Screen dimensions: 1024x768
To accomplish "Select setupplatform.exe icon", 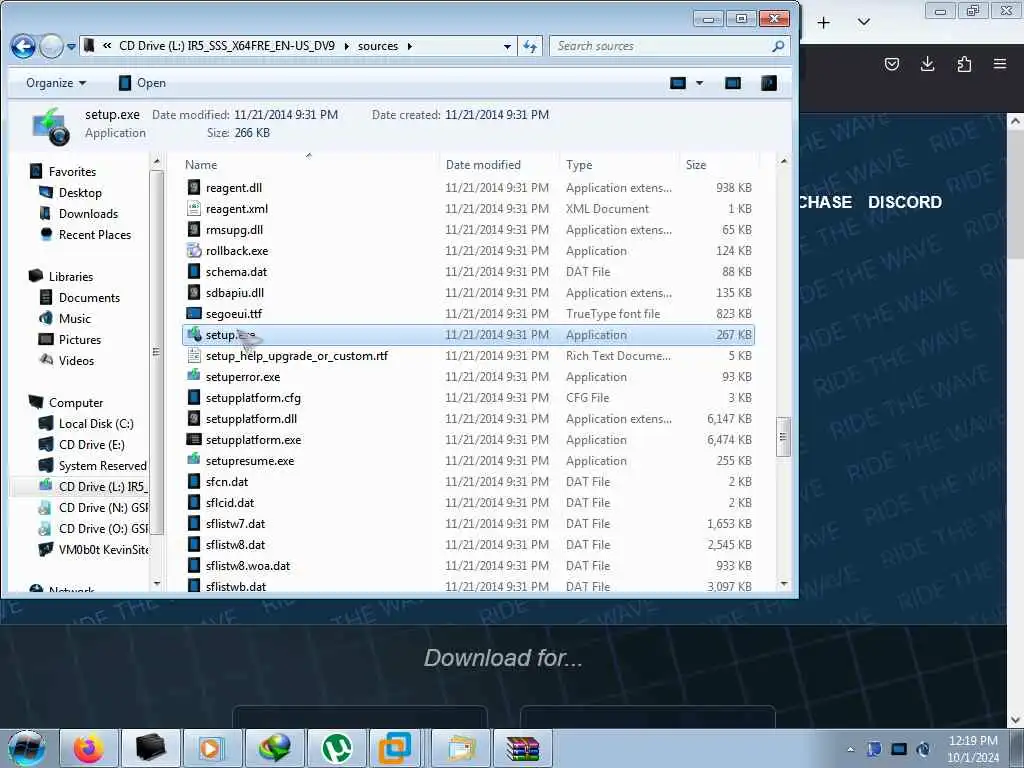I will point(194,440).
